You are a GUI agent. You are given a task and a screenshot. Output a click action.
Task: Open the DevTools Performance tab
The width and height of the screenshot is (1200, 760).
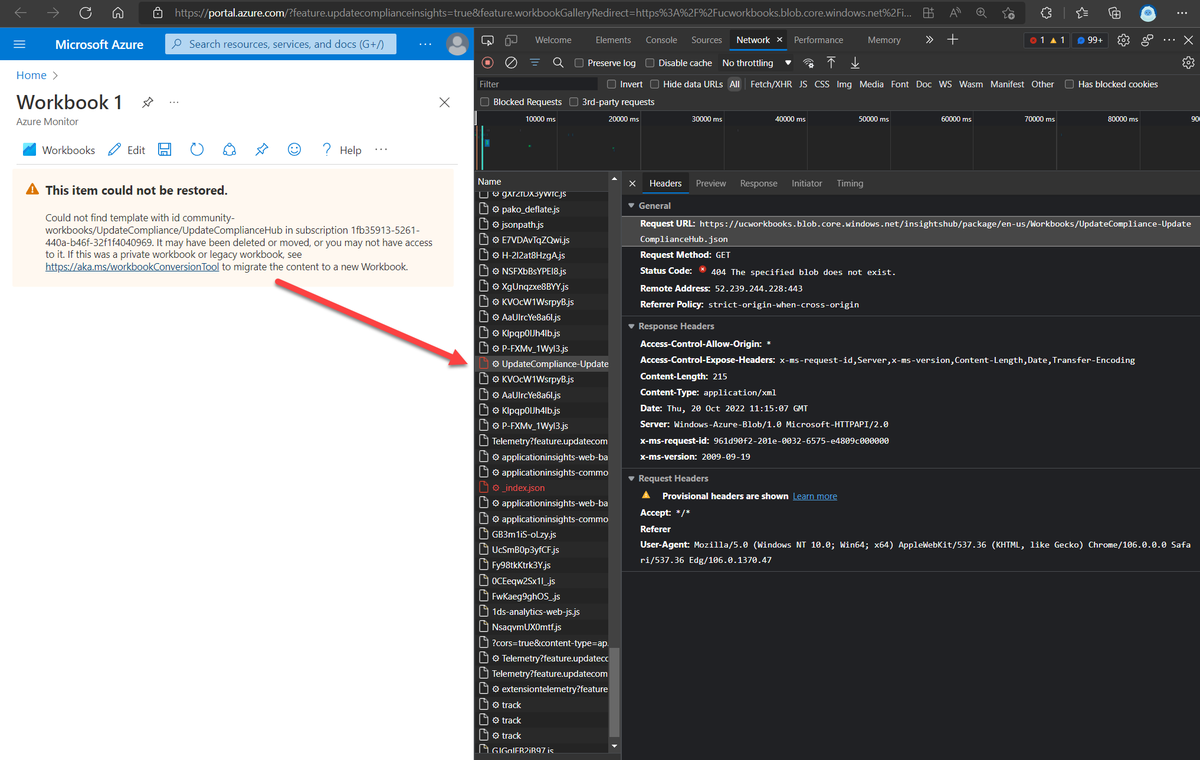click(x=818, y=40)
